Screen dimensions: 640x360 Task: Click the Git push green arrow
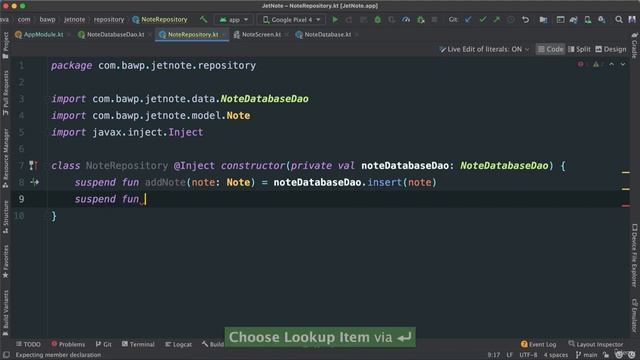tap(496, 20)
